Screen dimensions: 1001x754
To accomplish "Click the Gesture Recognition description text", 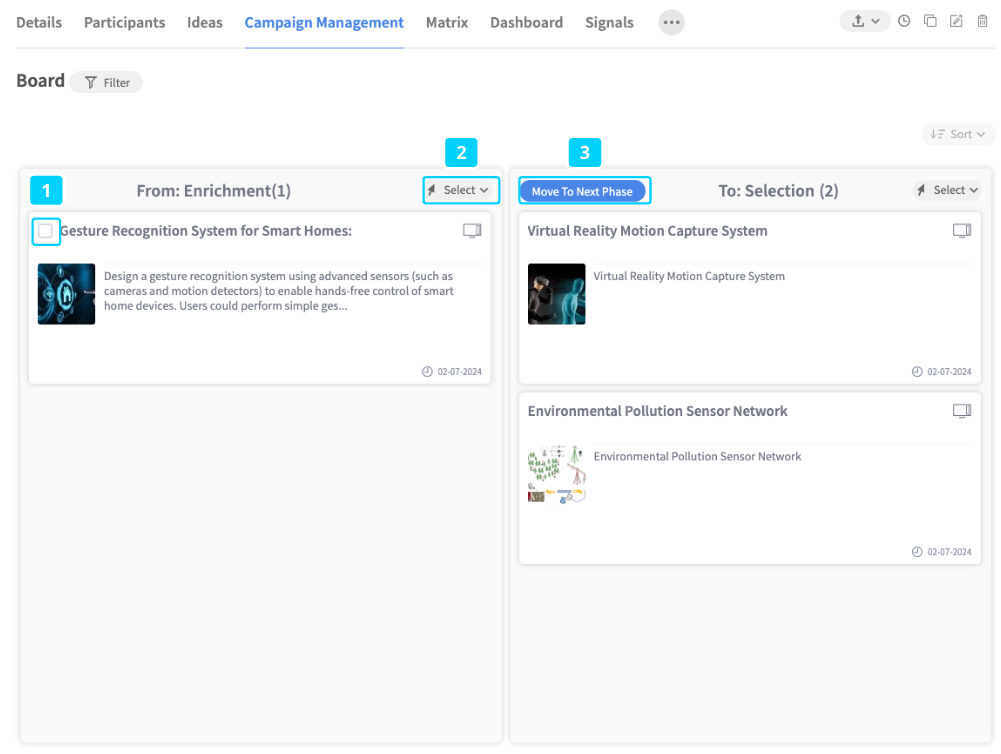I will [x=279, y=290].
